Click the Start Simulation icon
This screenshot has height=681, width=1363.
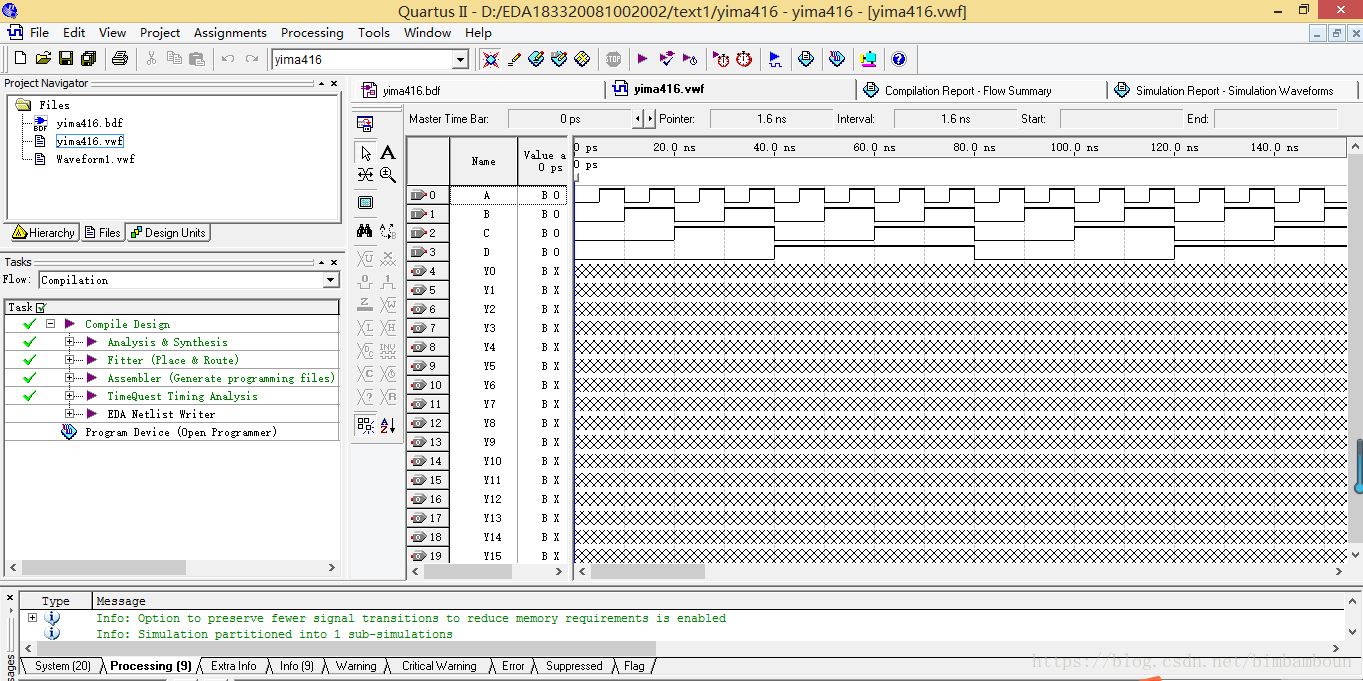[x=775, y=59]
